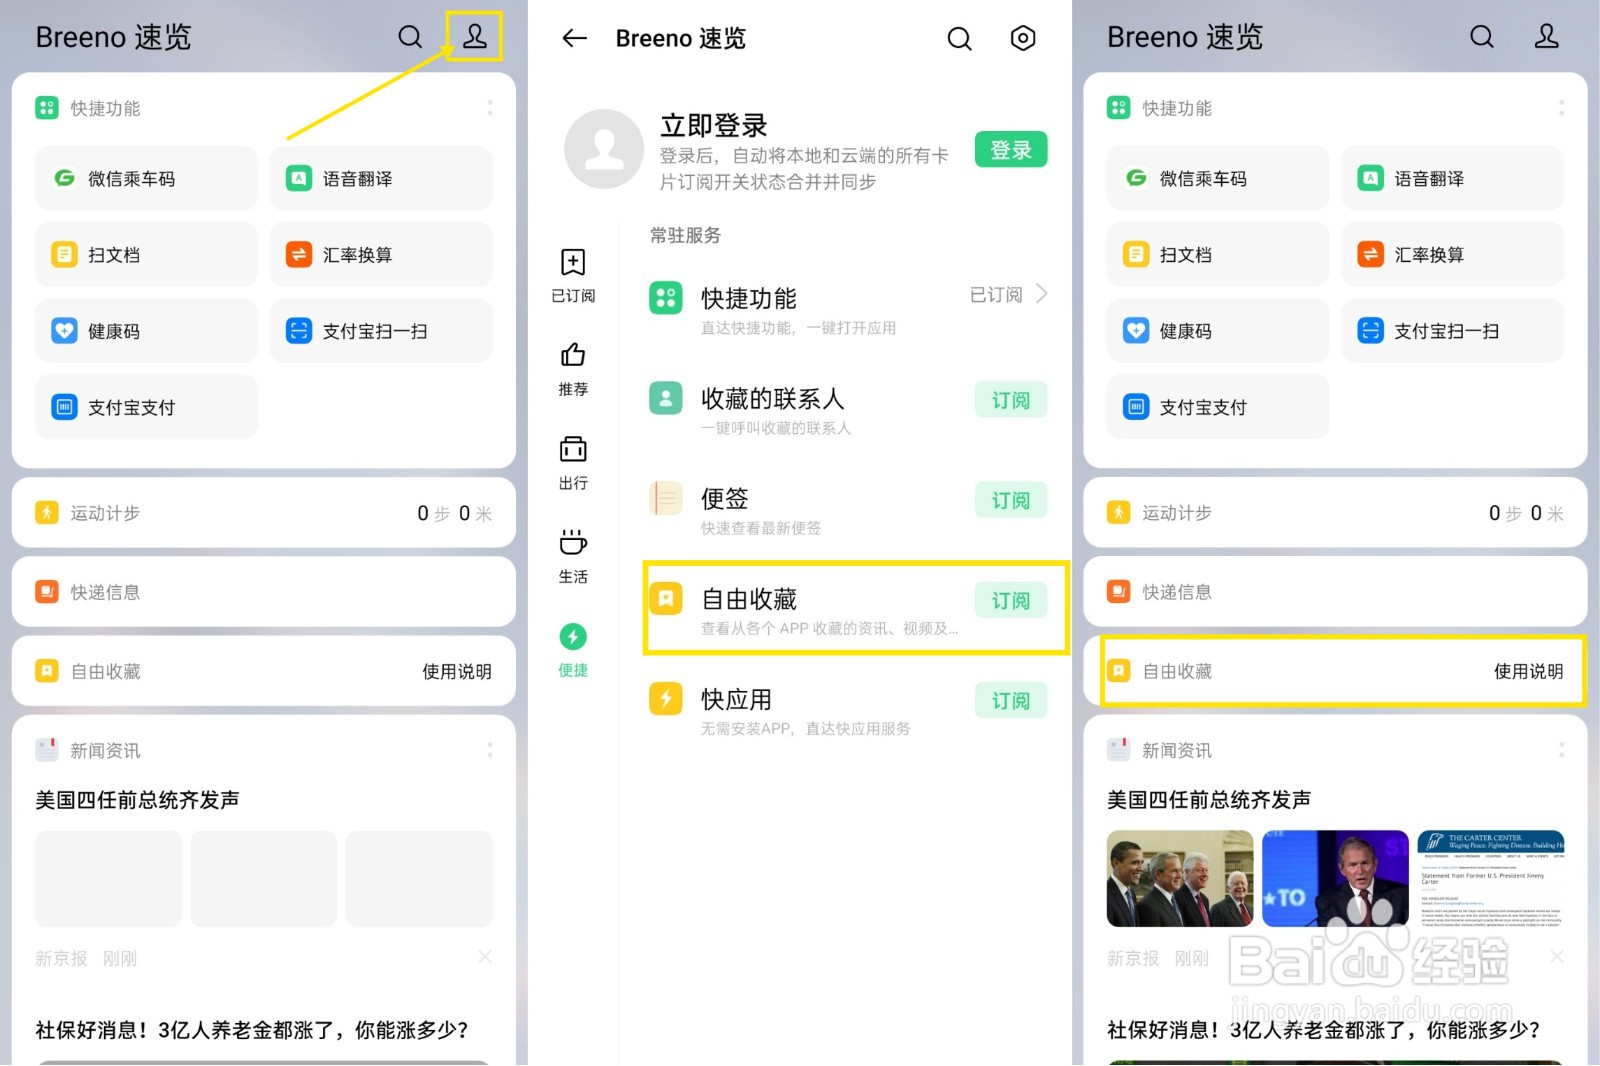This screenshot has height=1066, width=1600.
Task: Subscribe to 自由收藏 card
Action: point(1011,600)
